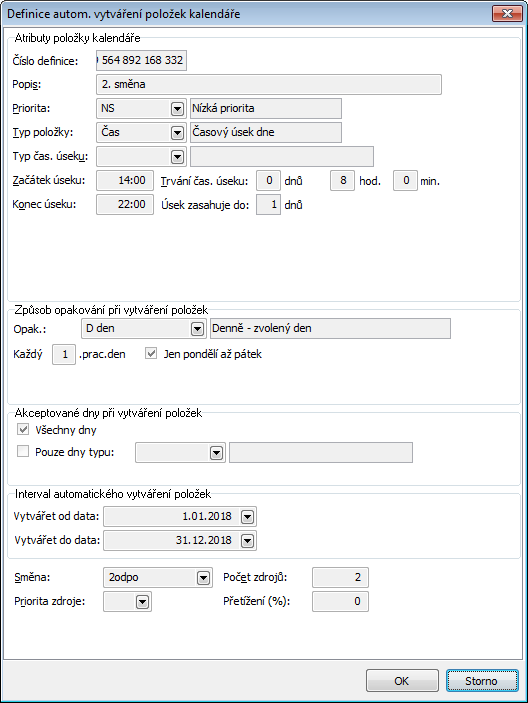Expand the Směna dropdown list
This screenshot has height=703, width=528.
(203, 578)
